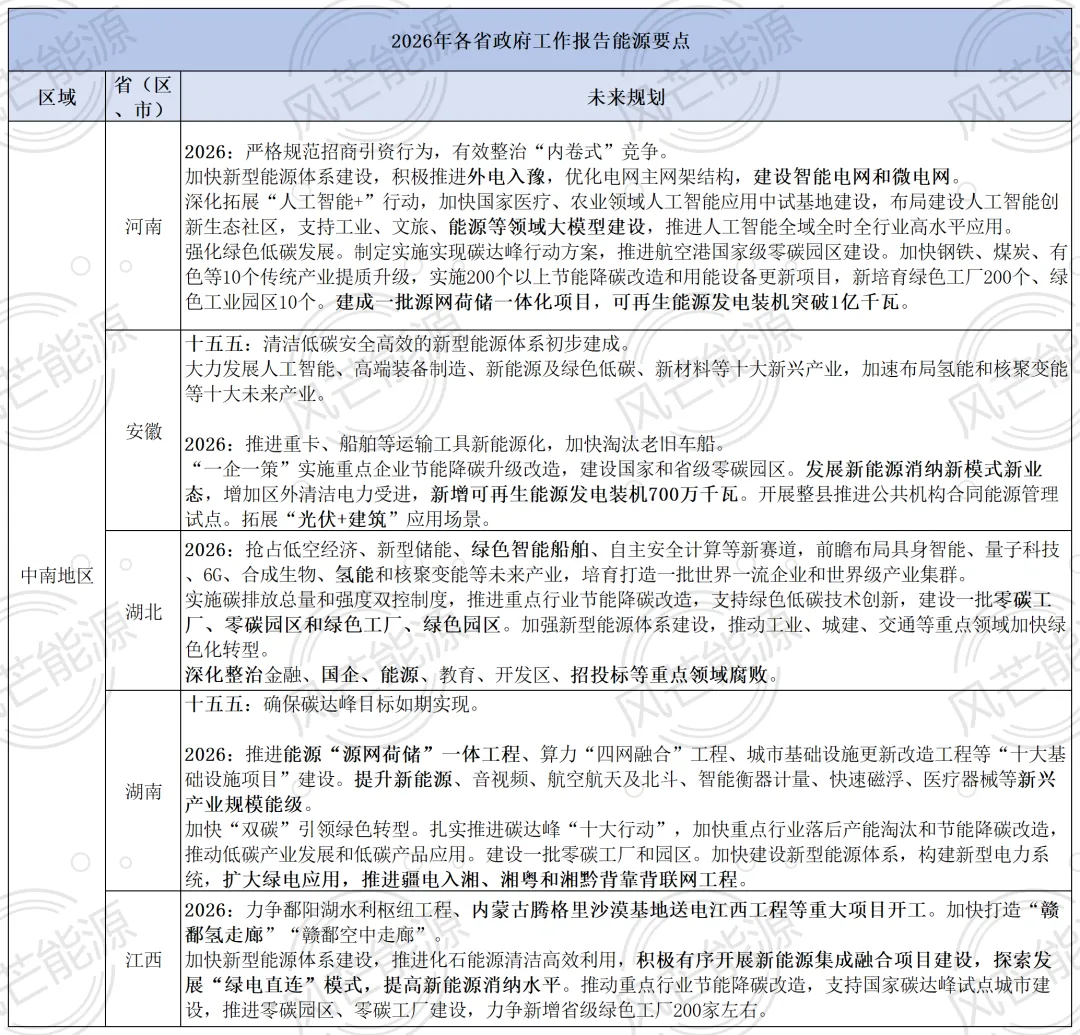
Task: Click the line "十五五：清洁低碳安全高效的新型能源体系初步建成"
Action: pos(402,344)
